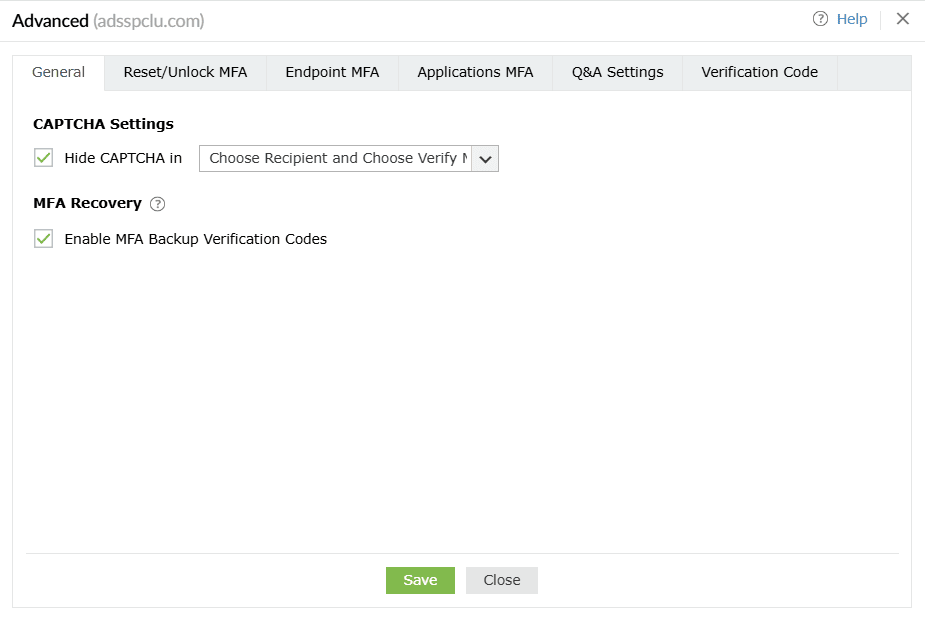This screenshot has width=925, height=620.
Task: Open the Verification Code tab
Action: [x=759, y=72]
